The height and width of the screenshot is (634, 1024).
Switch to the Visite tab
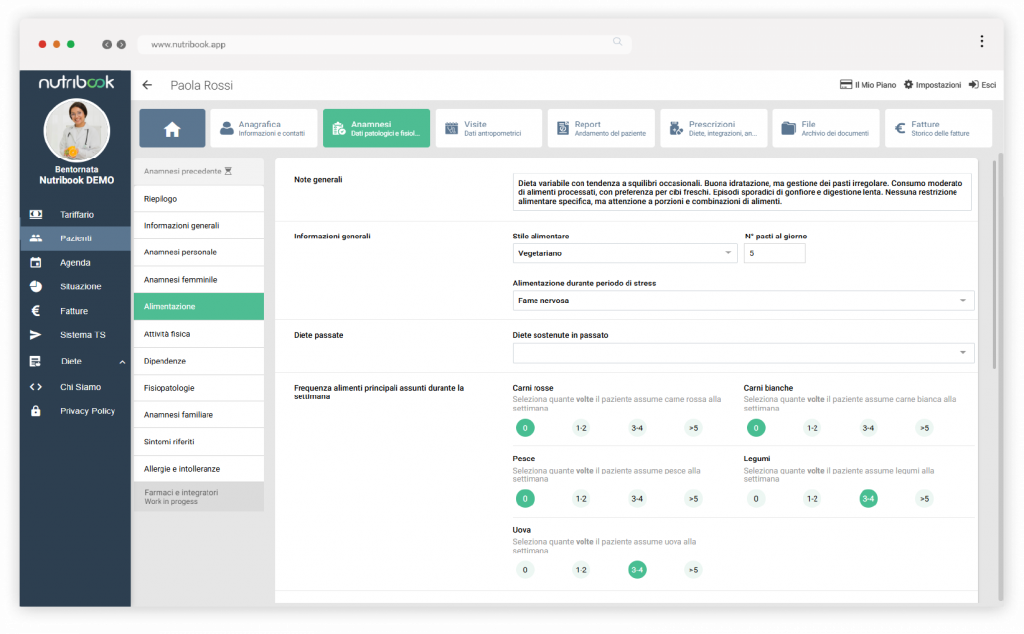coord(489,129)
